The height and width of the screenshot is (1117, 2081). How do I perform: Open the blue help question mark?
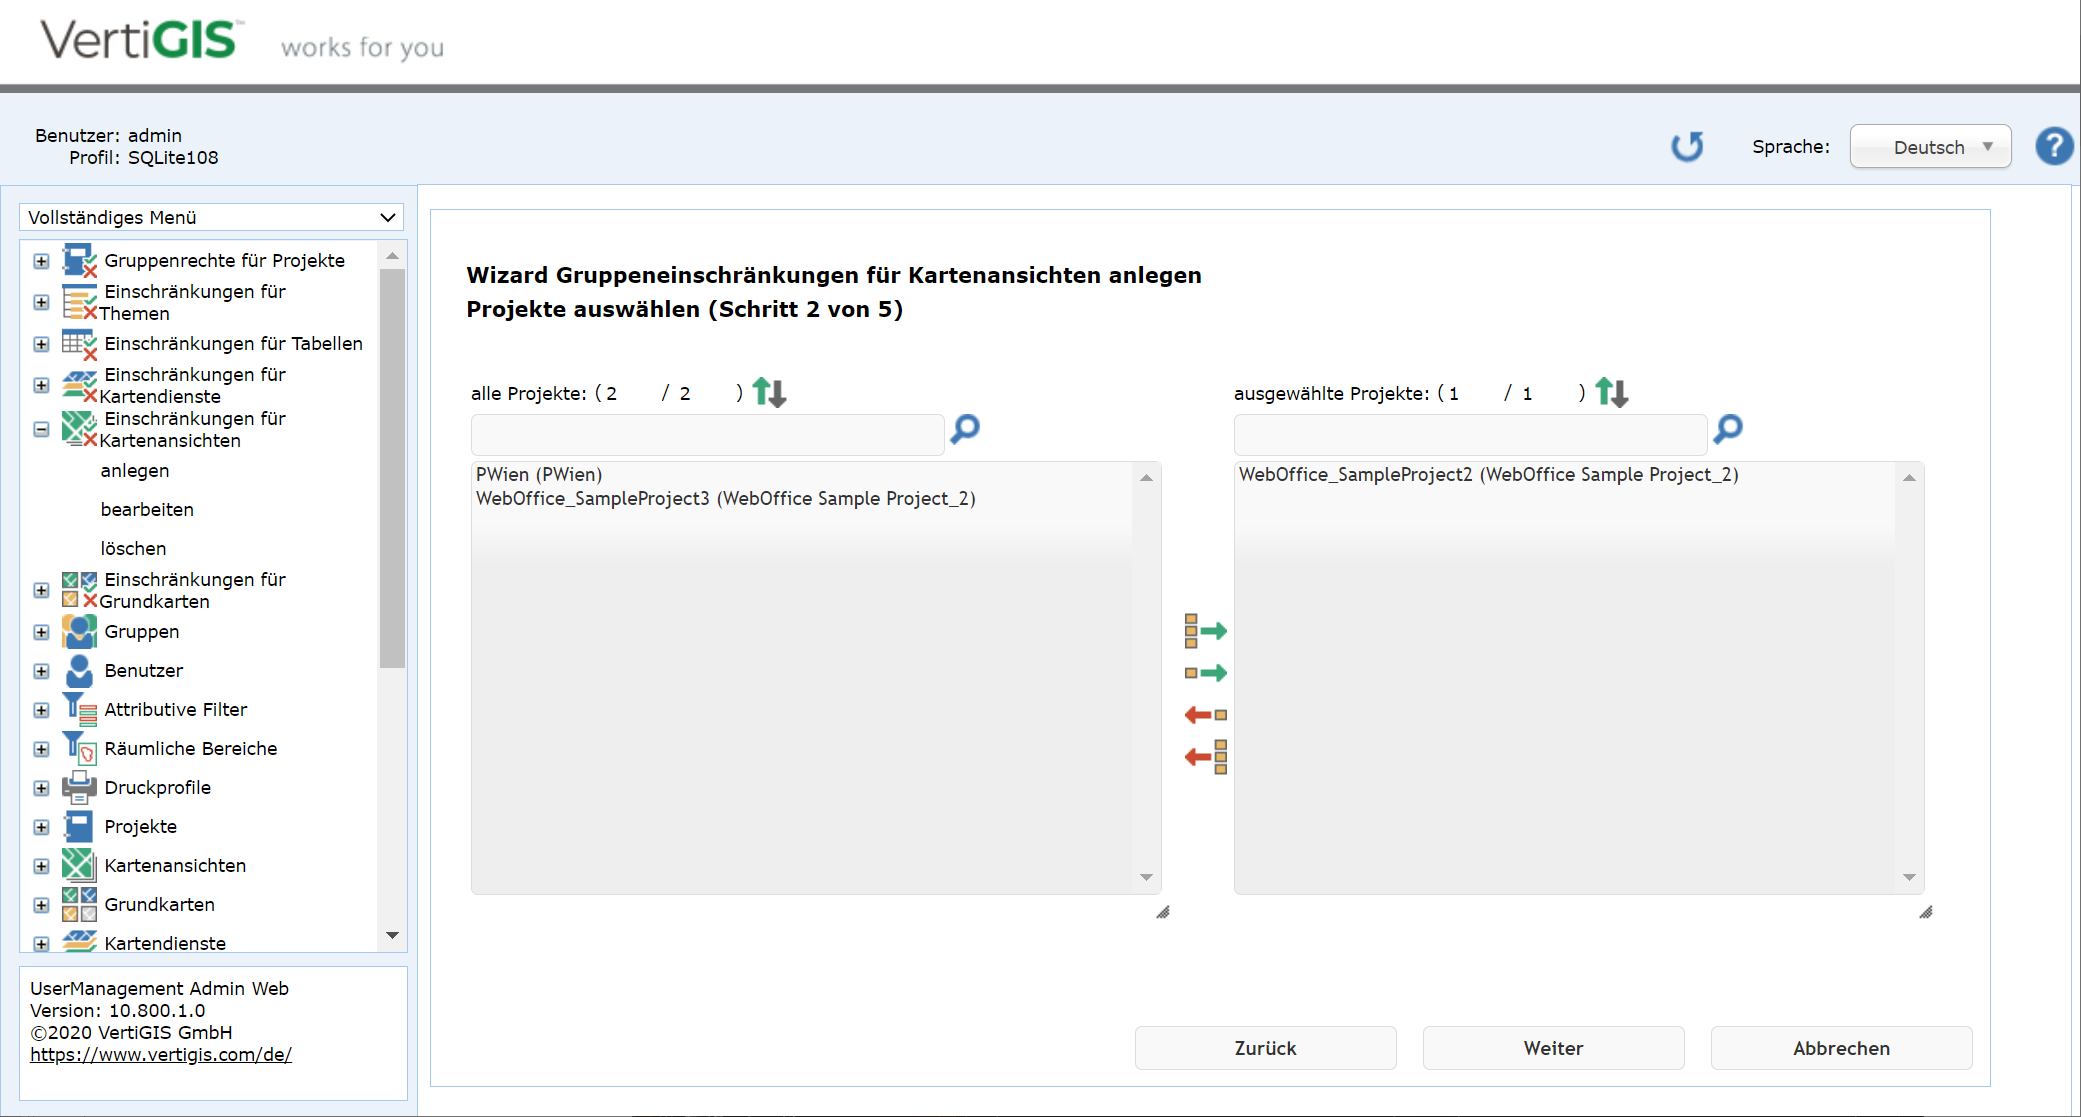click(x=2054, y=147)
